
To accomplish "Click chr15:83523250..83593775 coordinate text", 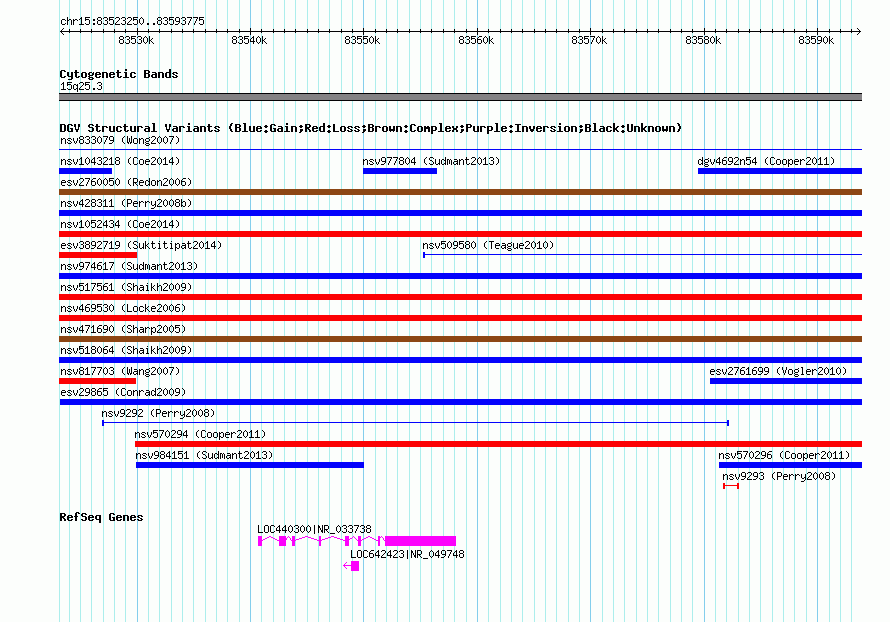I will tap(132, 21).
